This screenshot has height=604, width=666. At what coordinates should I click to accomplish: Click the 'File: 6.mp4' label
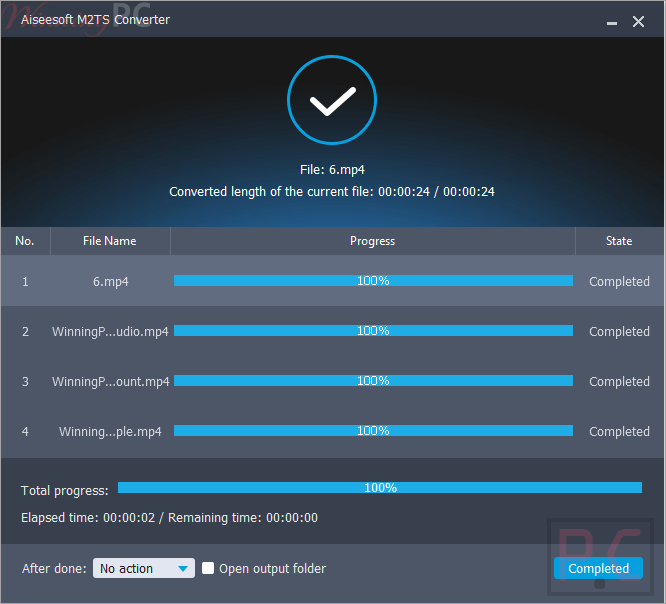click(x=332, y=170)
